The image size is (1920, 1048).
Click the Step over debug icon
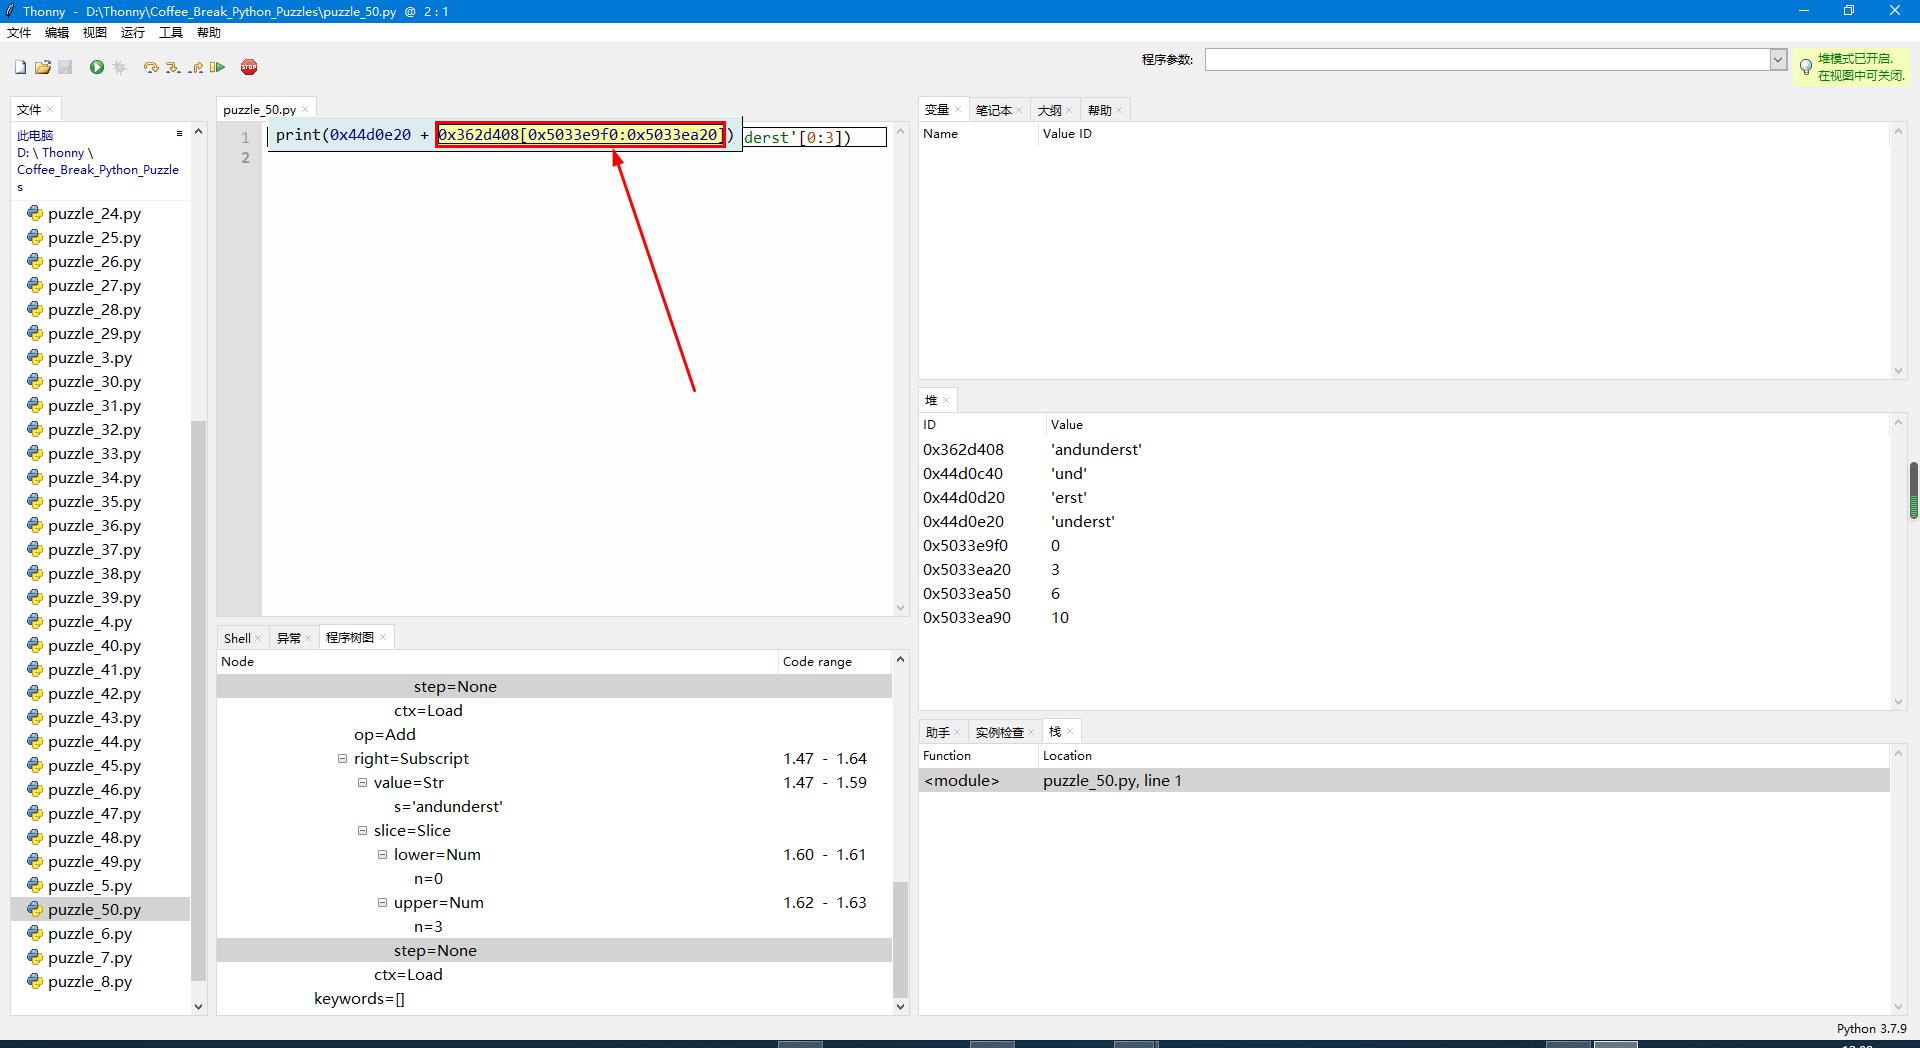pyautogui.click(x=150, y=67)
